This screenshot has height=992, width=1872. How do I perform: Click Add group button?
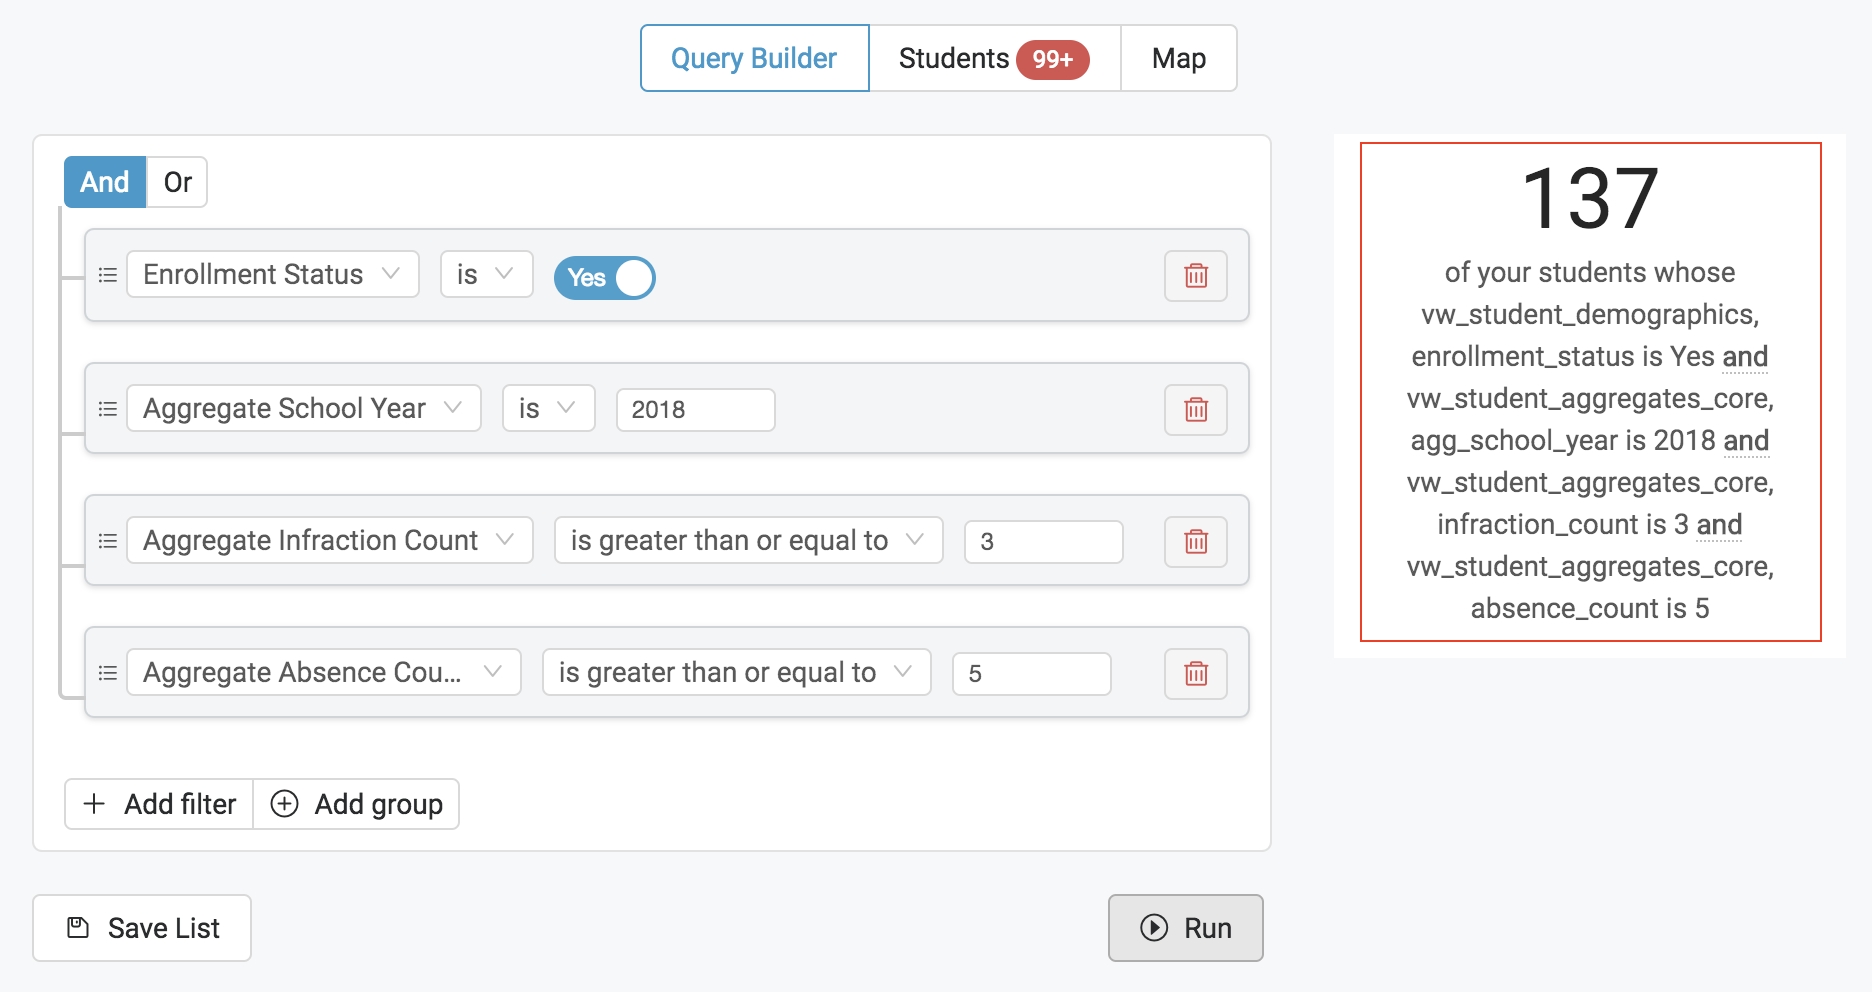pyautogui.click(x=357, y=804)
